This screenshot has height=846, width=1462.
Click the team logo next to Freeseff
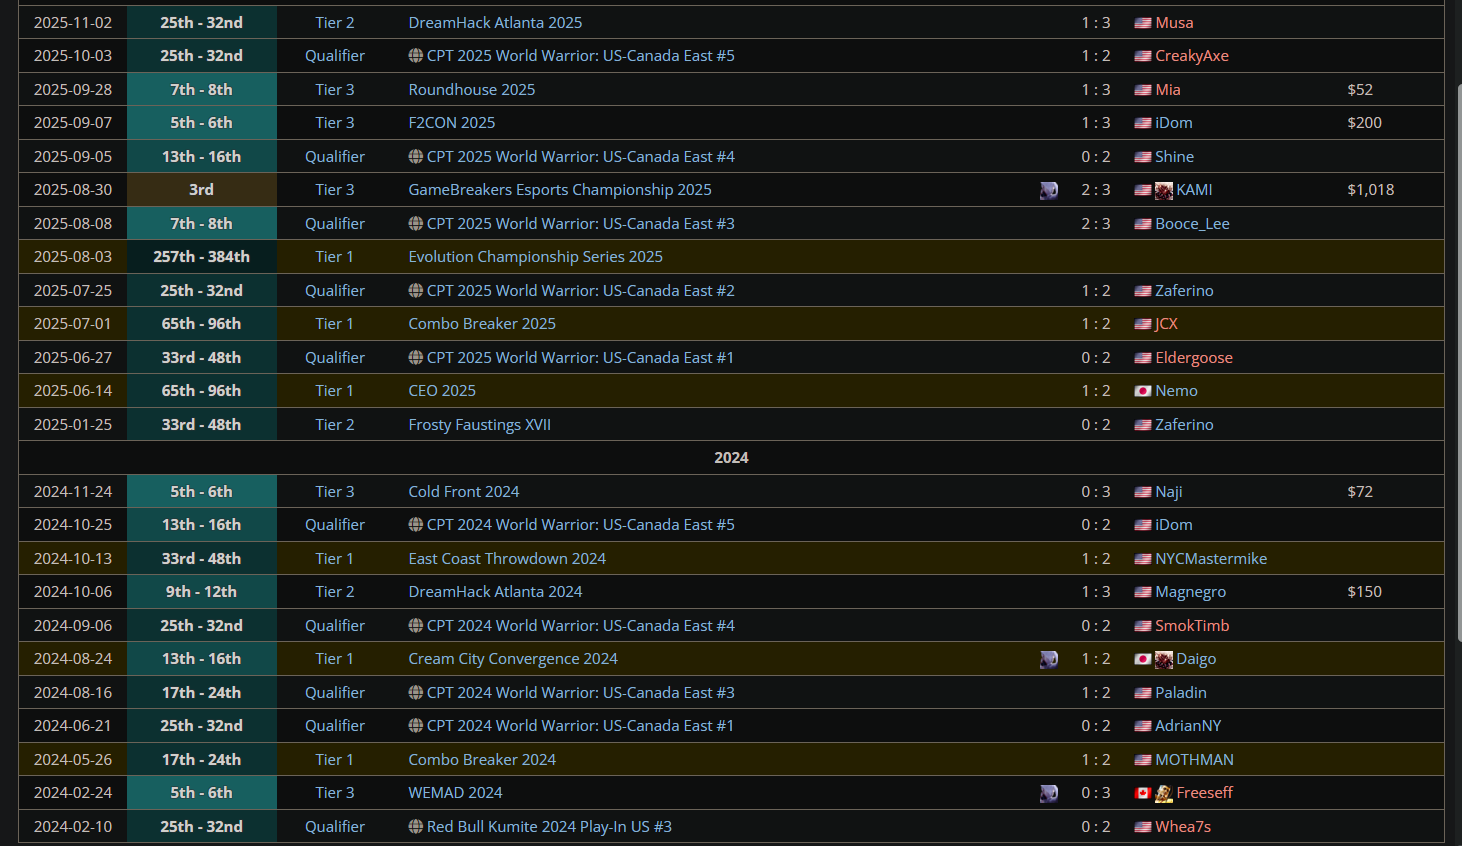(1164, 793)
